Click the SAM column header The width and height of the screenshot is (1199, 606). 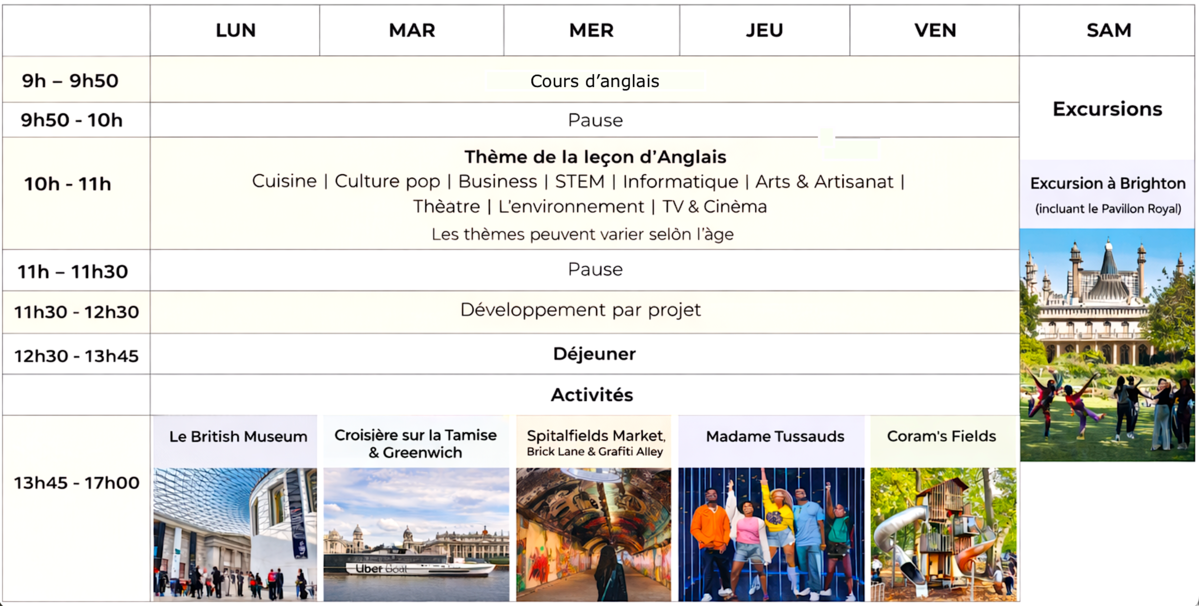coord(1108,31)
